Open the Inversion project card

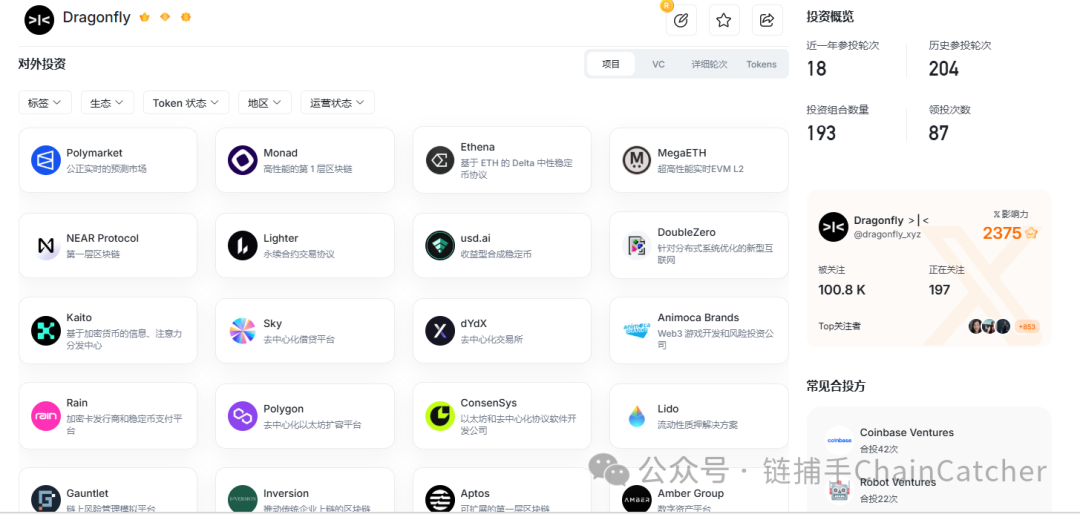pos(305,491)
